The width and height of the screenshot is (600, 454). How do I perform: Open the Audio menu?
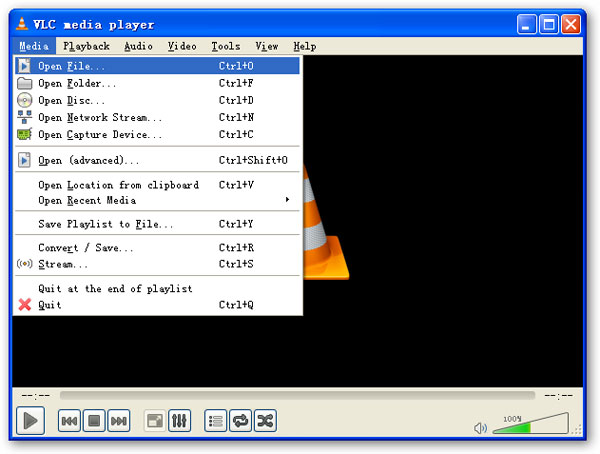[139, 46]
